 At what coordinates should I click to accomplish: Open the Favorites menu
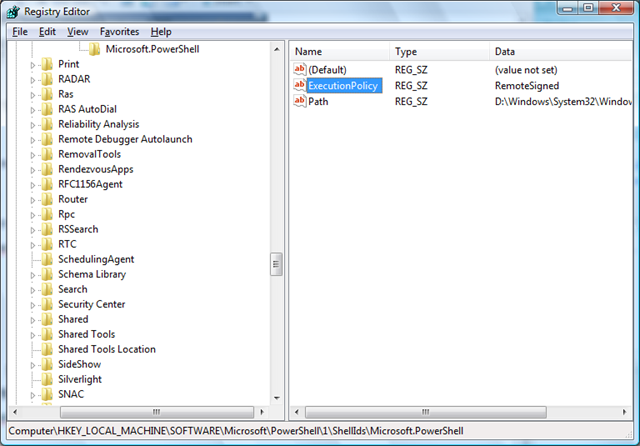(120, 32)
